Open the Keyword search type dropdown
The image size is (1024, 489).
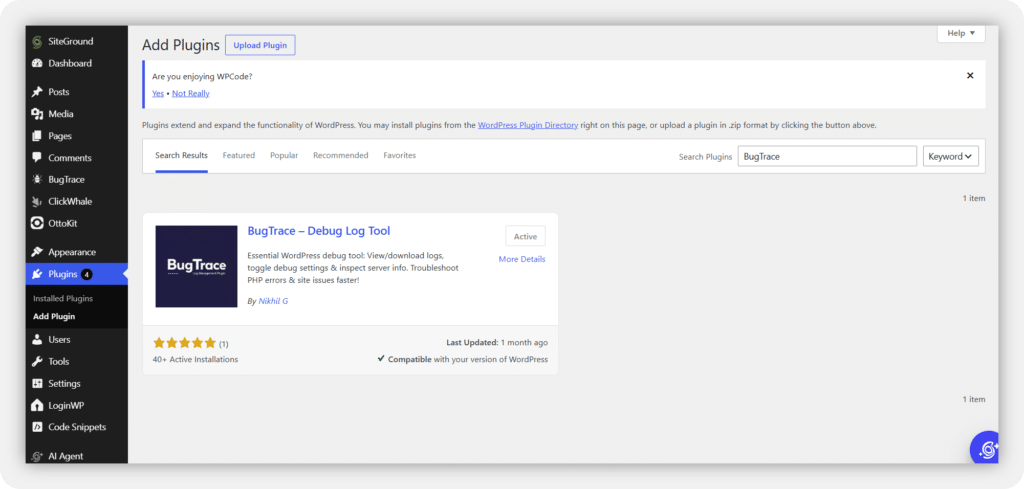(950, 156)
